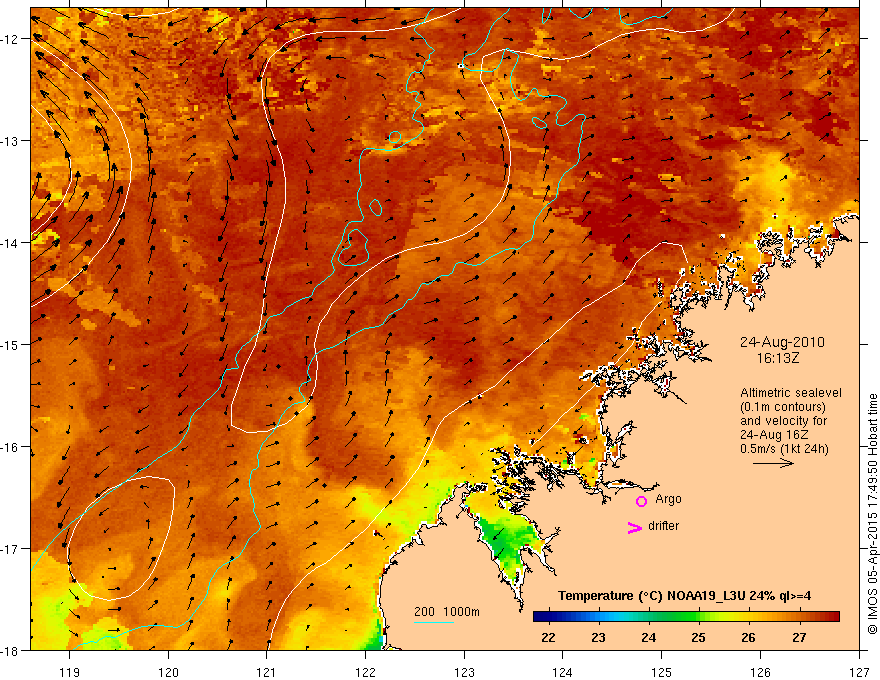This screenshot has height=680, width=880.
Task: Click the '16:13Z' time label
Action: (x=777, y=358)
